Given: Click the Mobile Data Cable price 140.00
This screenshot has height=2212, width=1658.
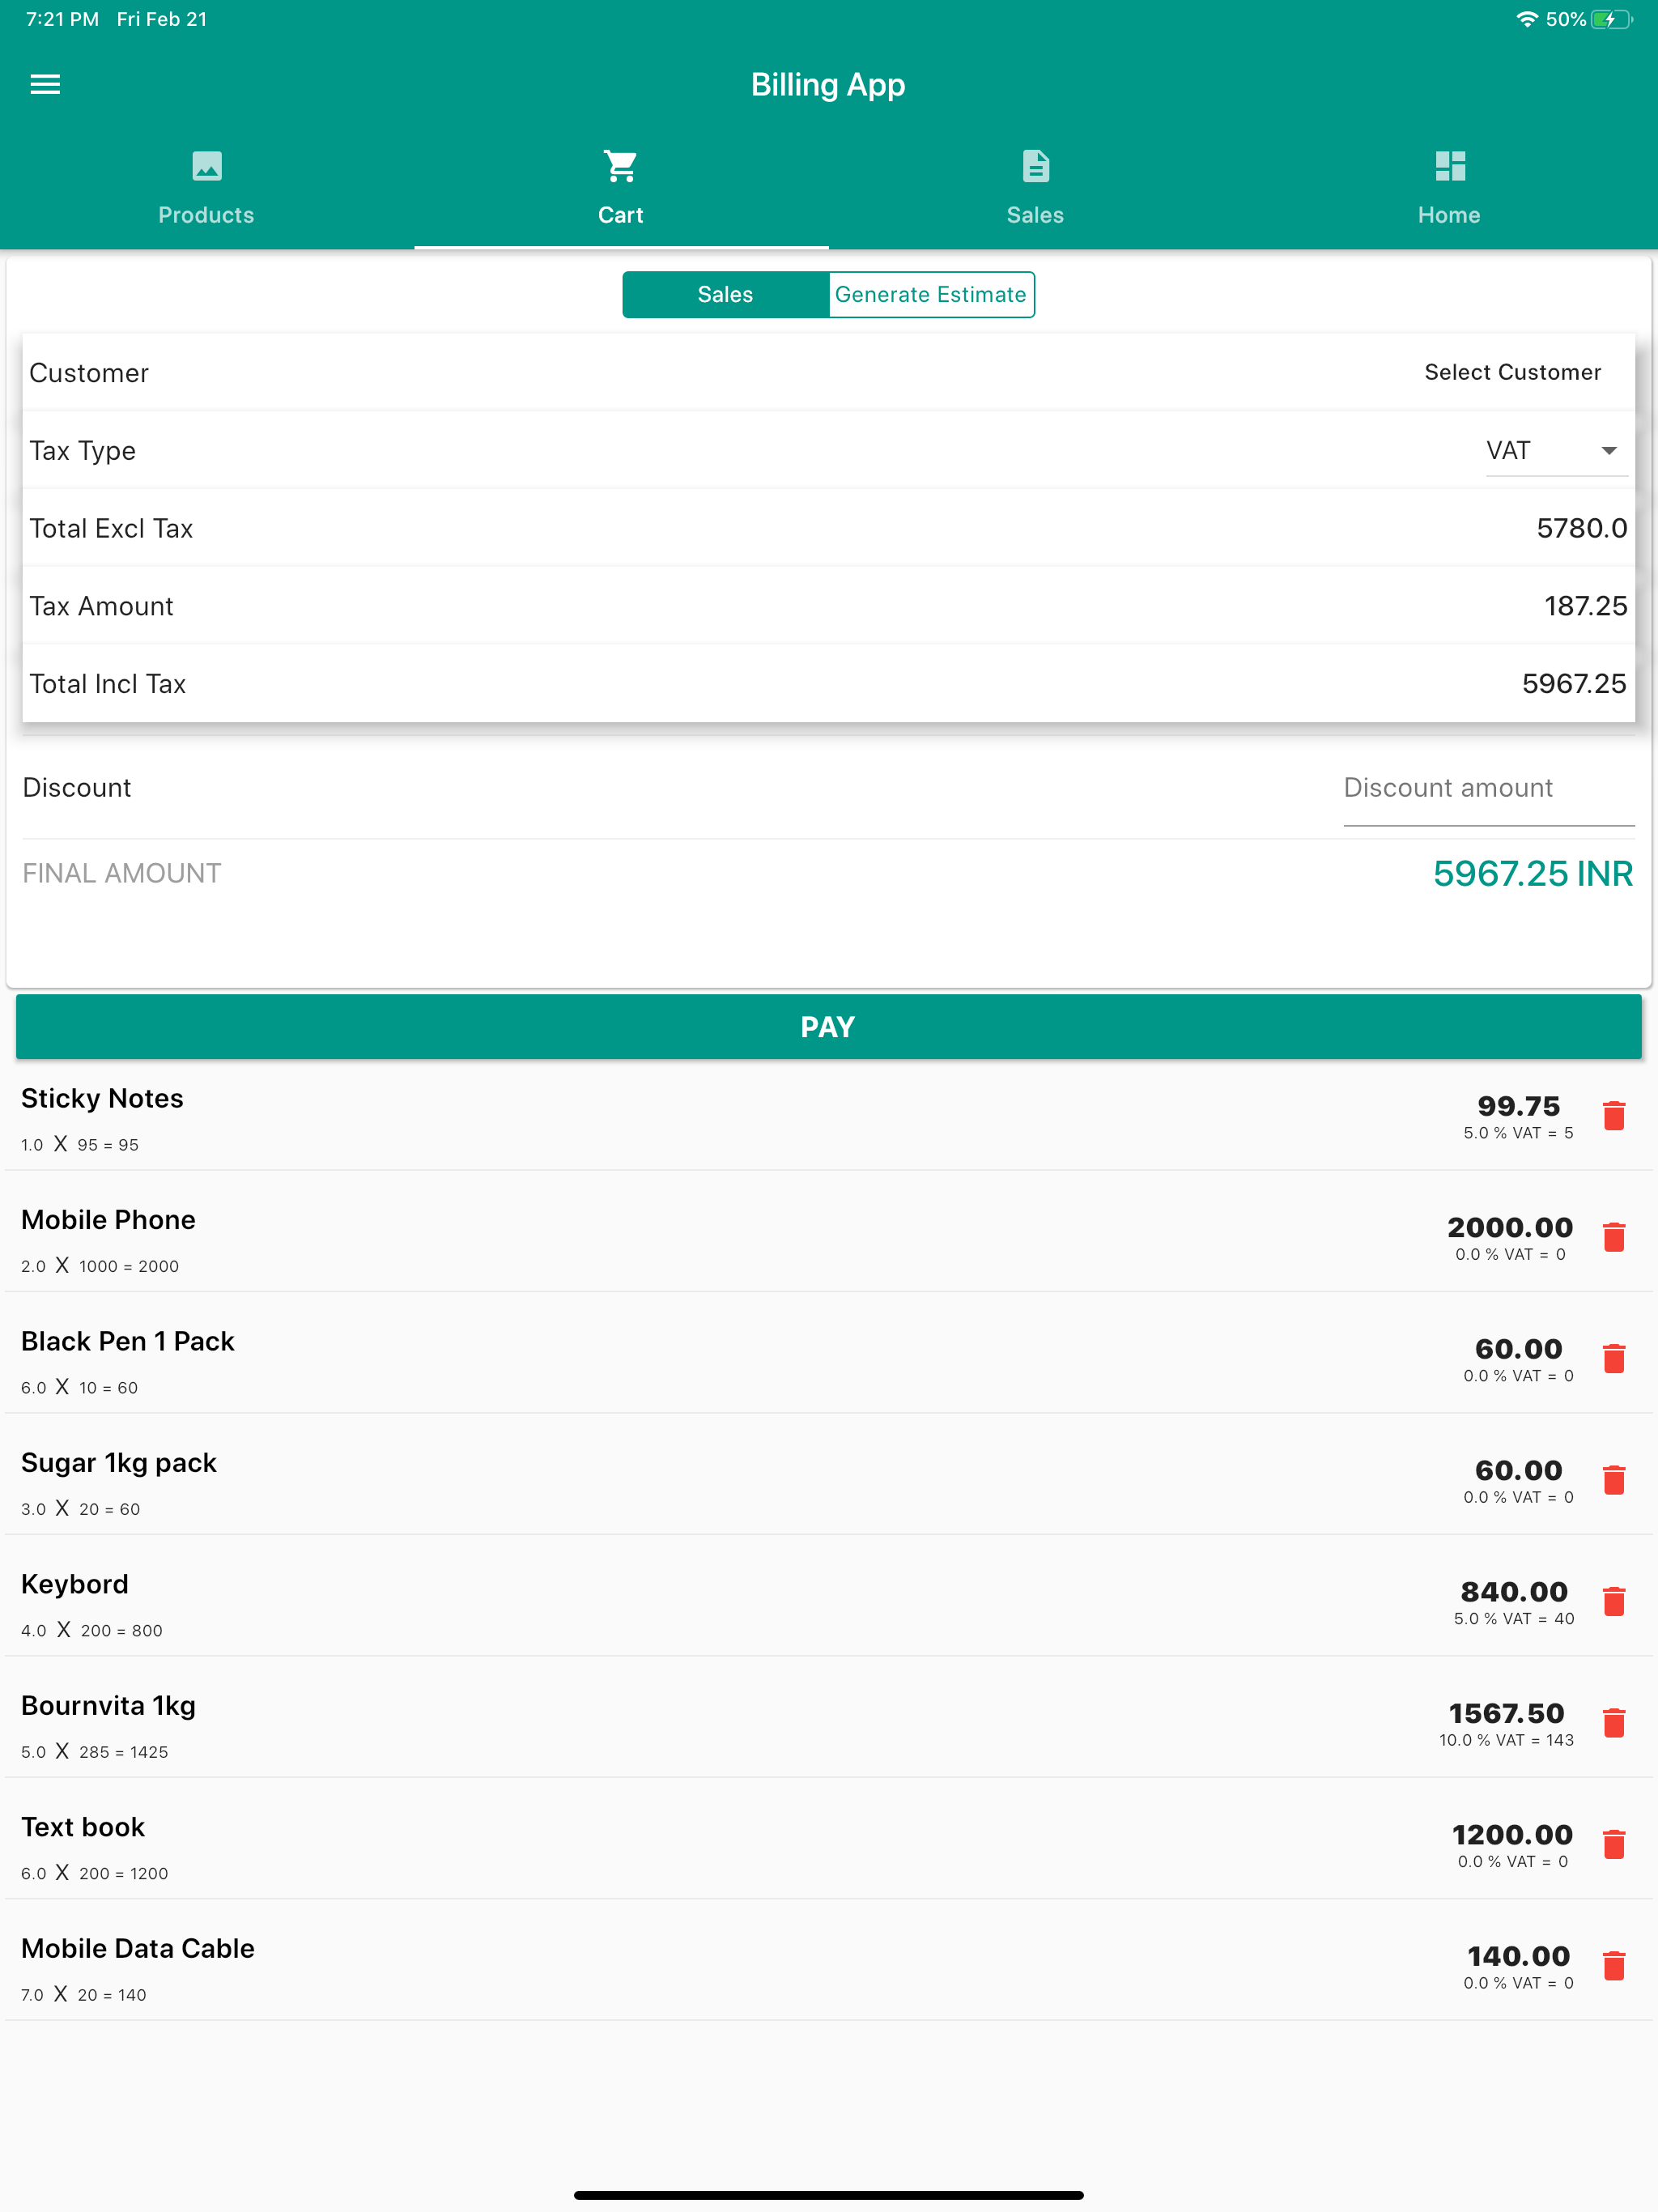Looking at the screenshot, I should 1518,1957.
